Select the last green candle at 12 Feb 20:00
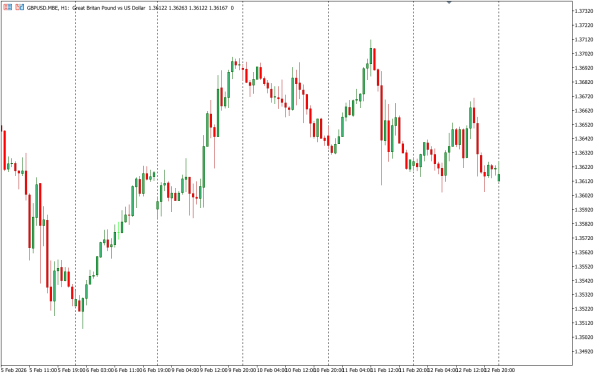 pyautogui.click(x=499, y=171)
